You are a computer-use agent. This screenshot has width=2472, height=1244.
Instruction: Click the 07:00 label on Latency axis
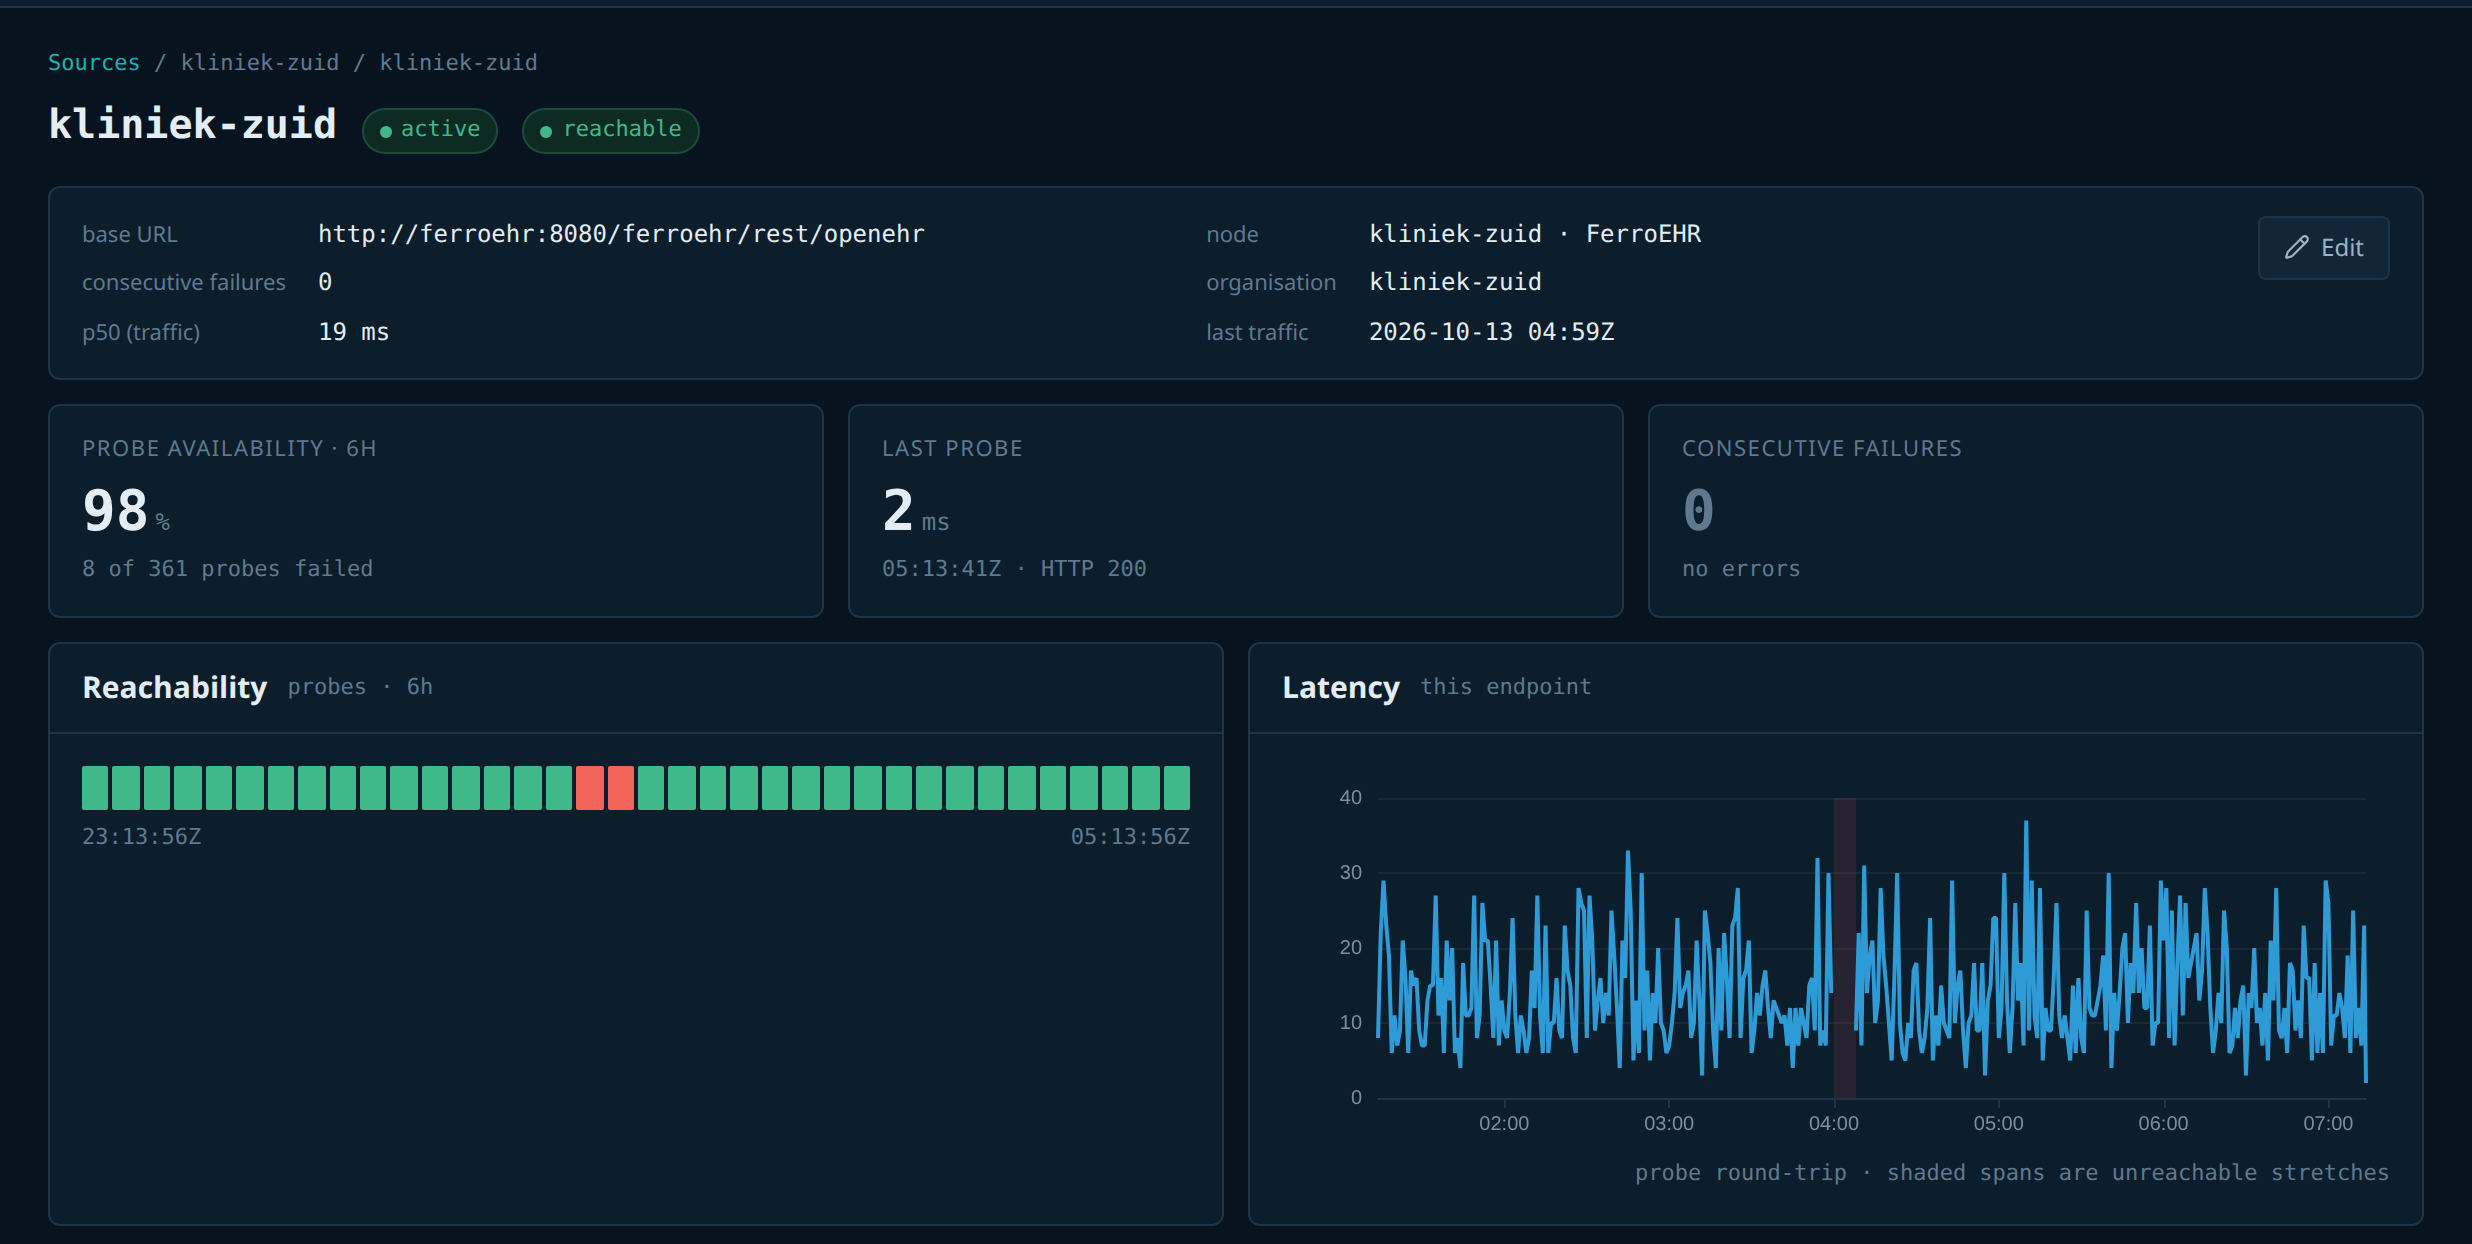click(2328, 1123)
